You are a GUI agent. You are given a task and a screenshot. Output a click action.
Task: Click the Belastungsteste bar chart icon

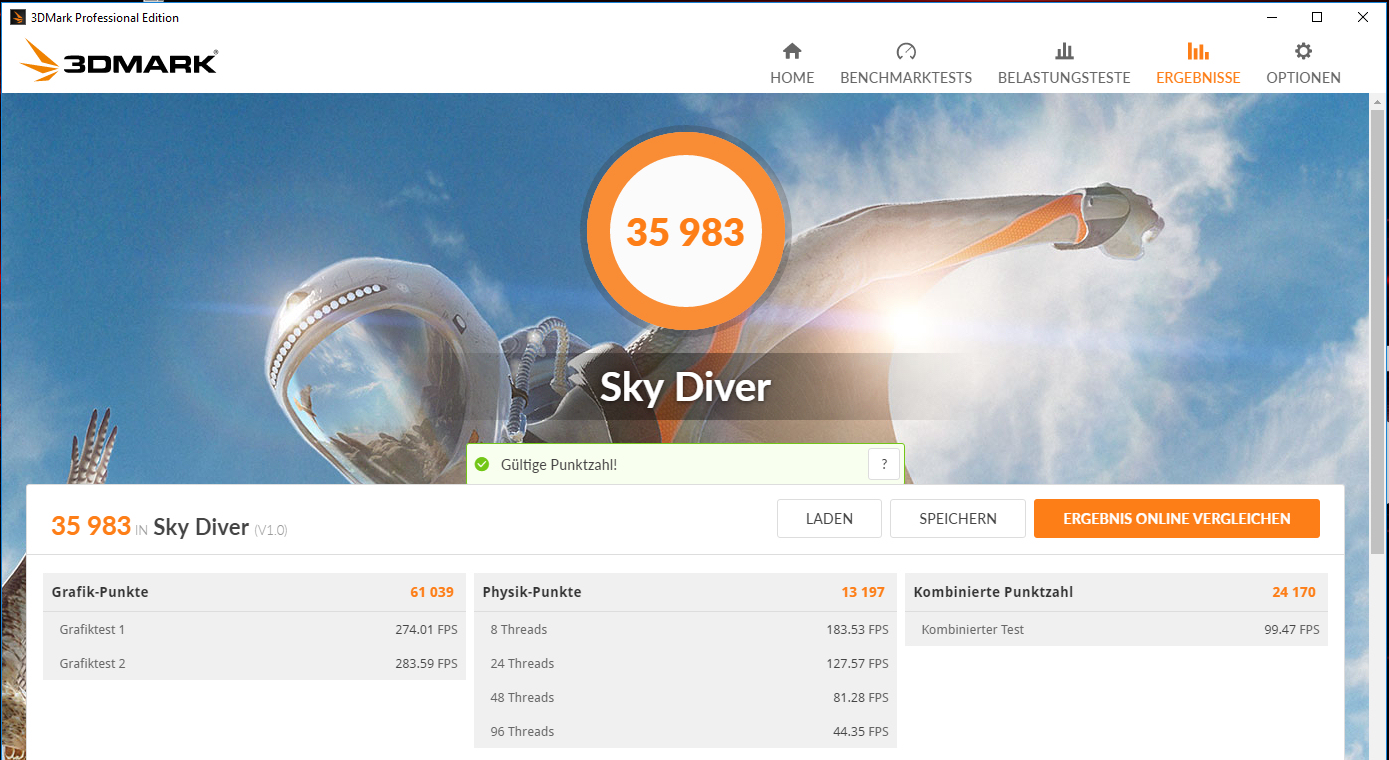(1064, 51)
